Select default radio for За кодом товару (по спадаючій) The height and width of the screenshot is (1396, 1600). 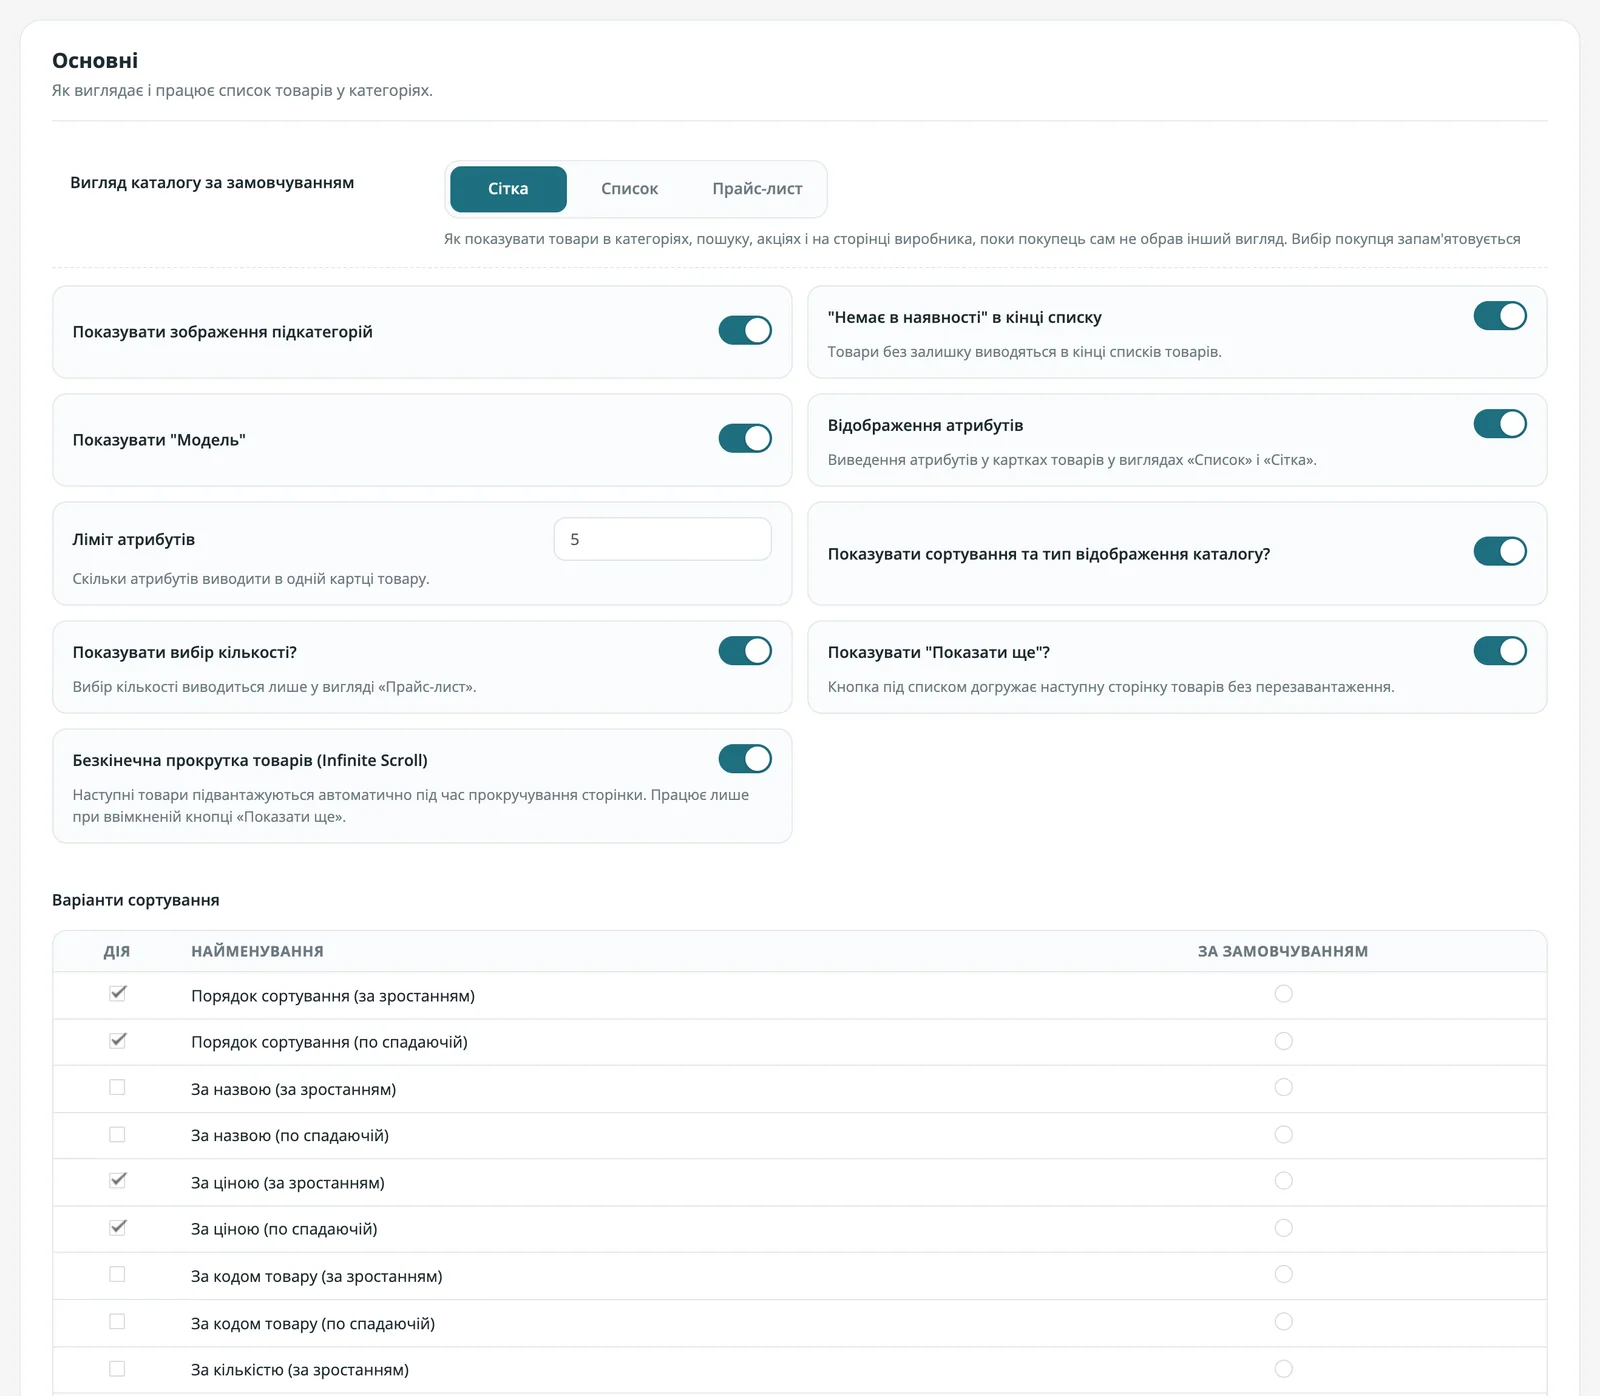click(x=1284, y=1321)
